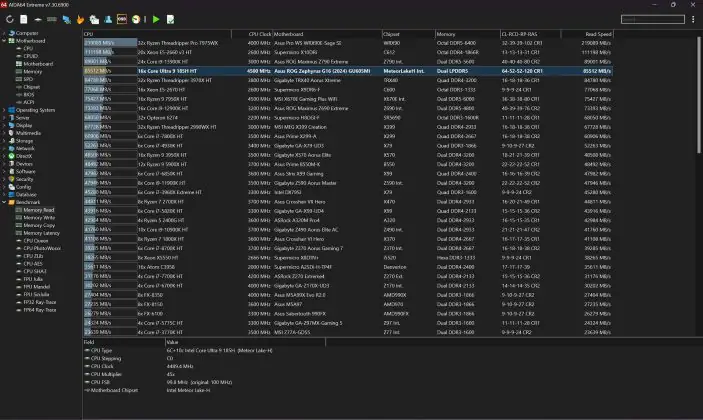The height and width of the screenshot is (420, 703).
Task: Sort by the CPU Clock column header
Action: click(x=252, y=34)
